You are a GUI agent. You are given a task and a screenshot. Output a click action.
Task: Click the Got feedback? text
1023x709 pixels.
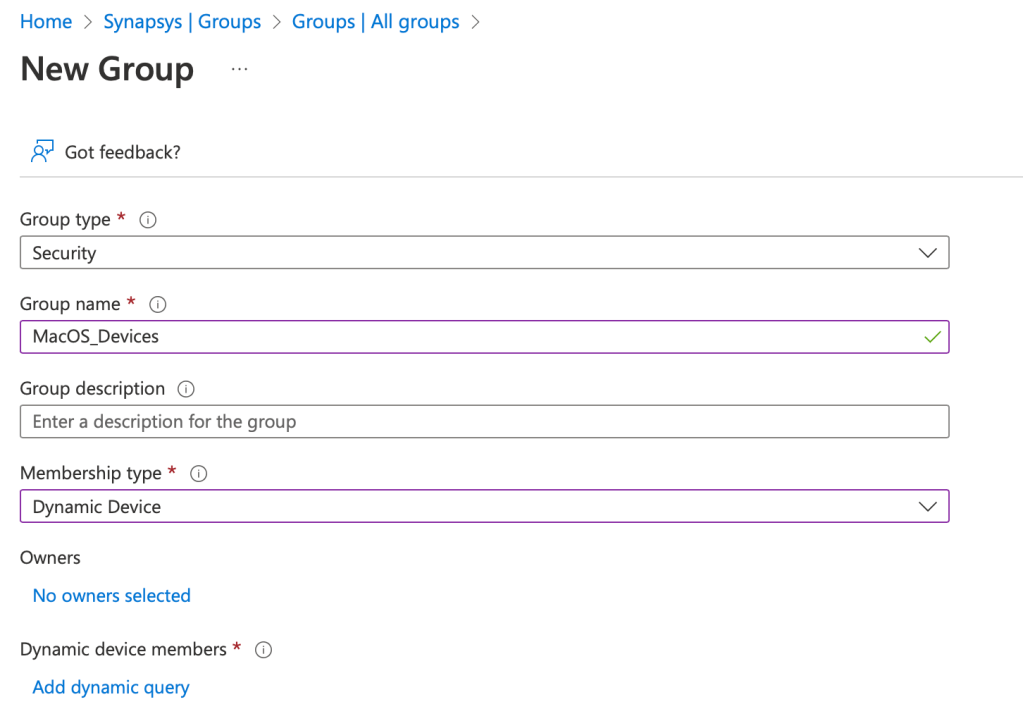click(122, 152)
